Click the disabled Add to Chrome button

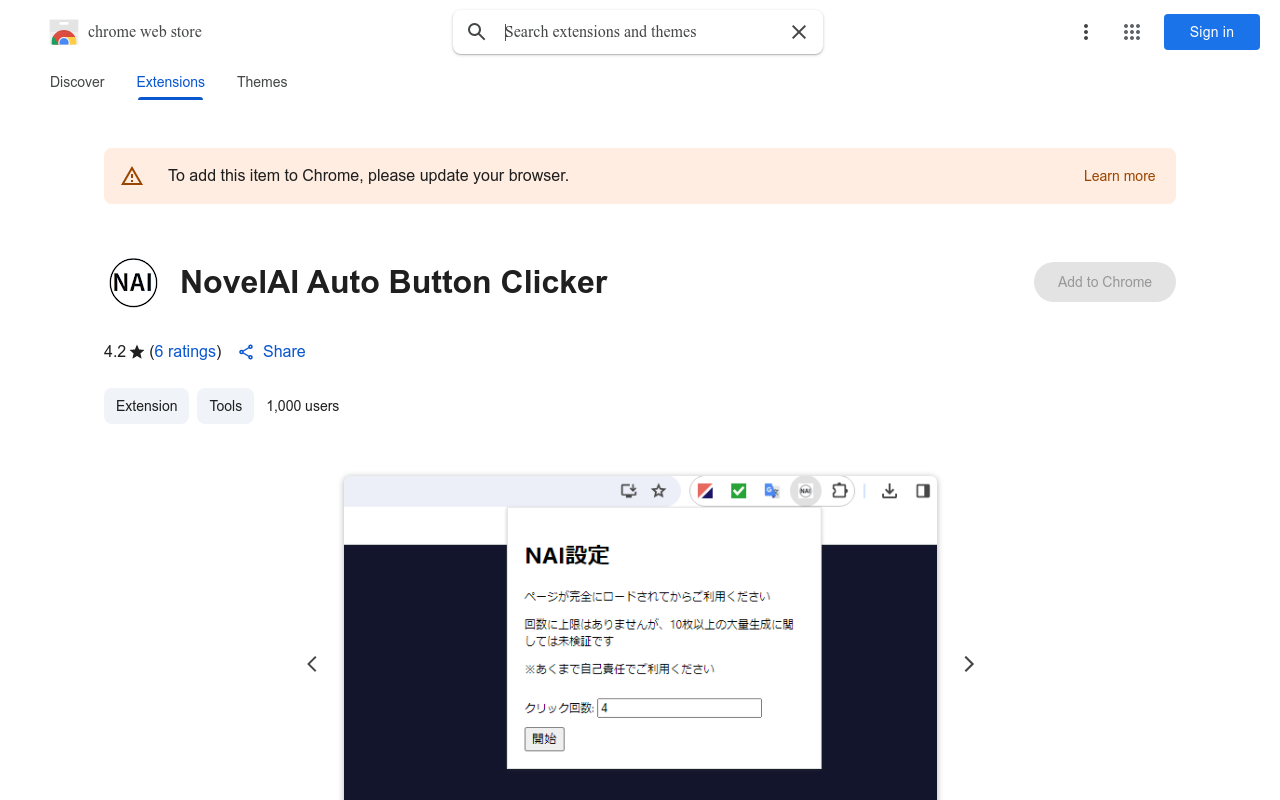click(x=1105, y=282)
